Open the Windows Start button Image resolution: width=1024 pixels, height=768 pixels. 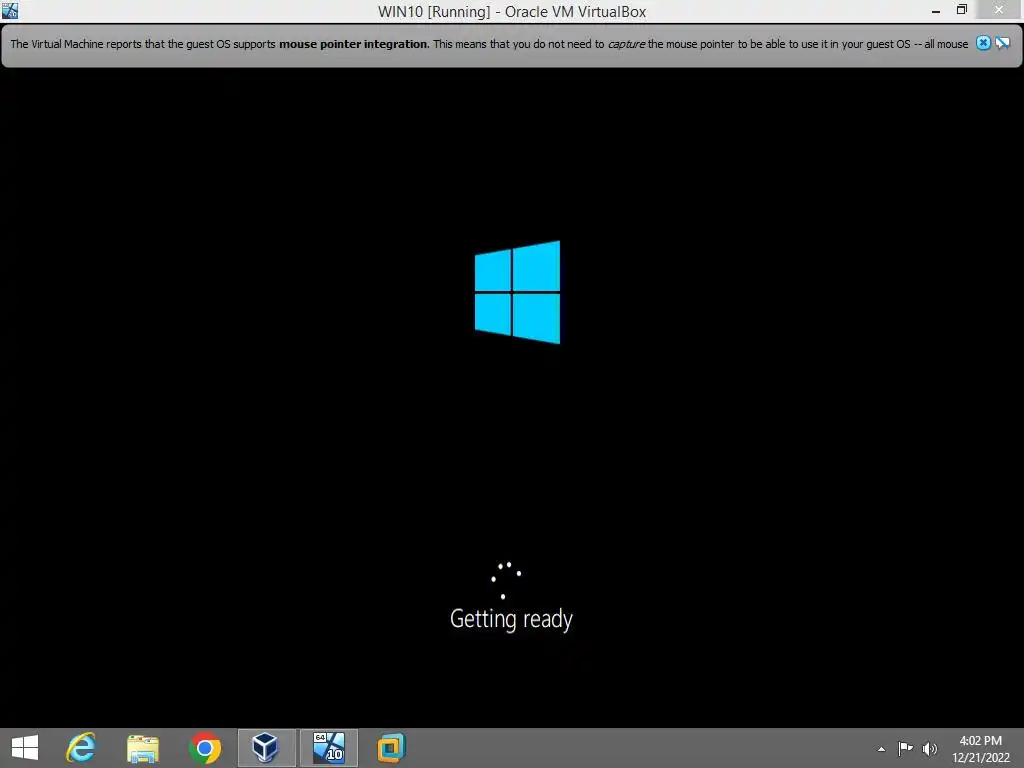coord(25,748)
